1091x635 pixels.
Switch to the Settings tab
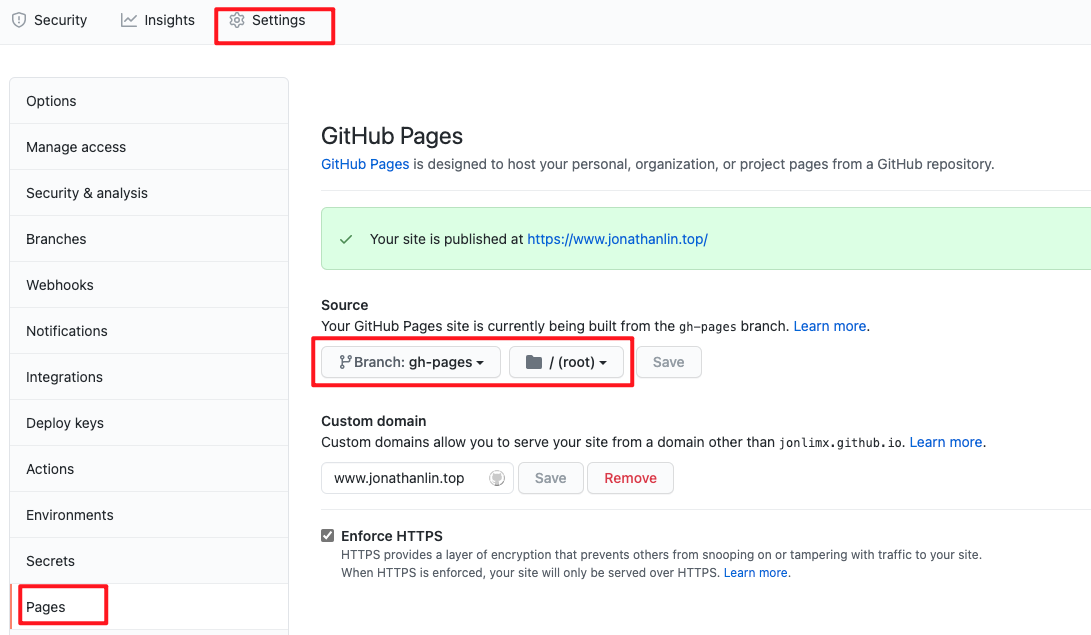[x=267, y=20]
